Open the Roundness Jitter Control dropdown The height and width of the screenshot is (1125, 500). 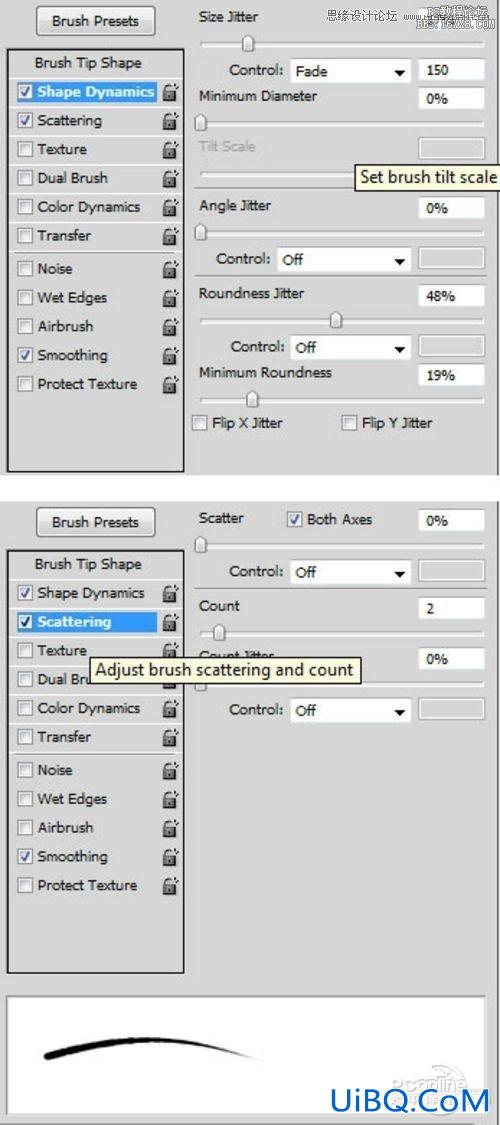[x=350, y=348]
